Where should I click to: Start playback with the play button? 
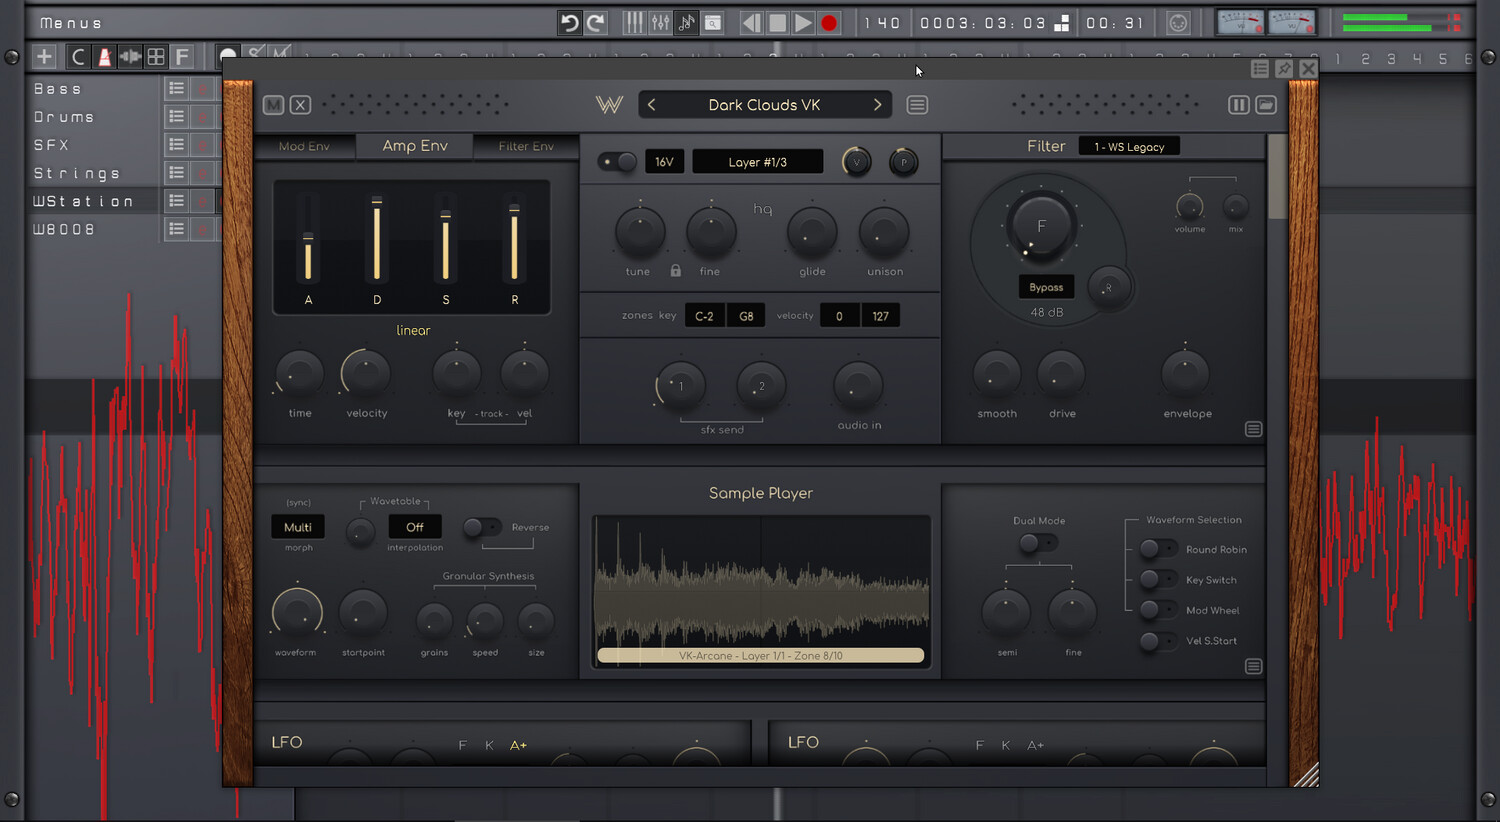[x=803, y=22]
